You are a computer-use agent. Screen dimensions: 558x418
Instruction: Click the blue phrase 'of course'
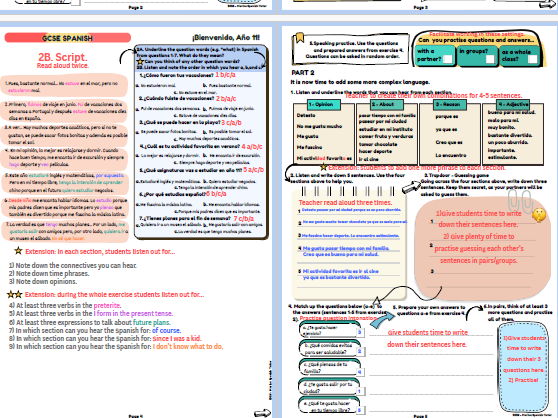tap(166, 330)
